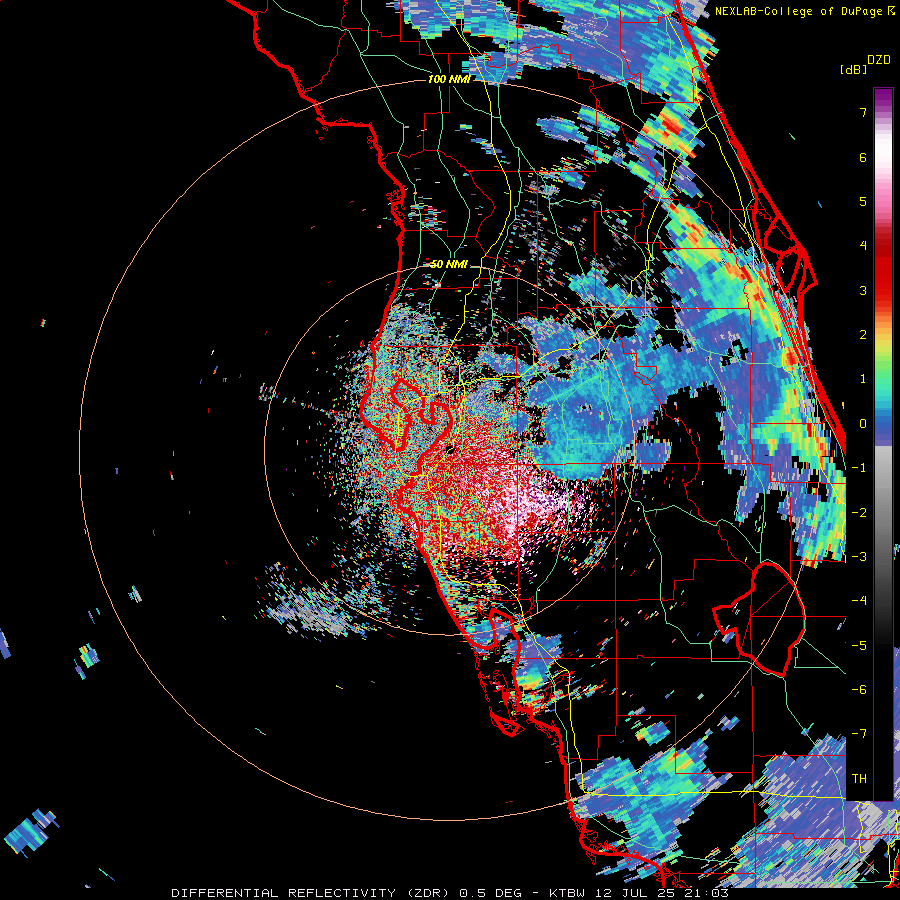Viewport: 900px width, 900px height.
Task: Click the 100 NMI range ring label
Action: click(x=449, y=79)
